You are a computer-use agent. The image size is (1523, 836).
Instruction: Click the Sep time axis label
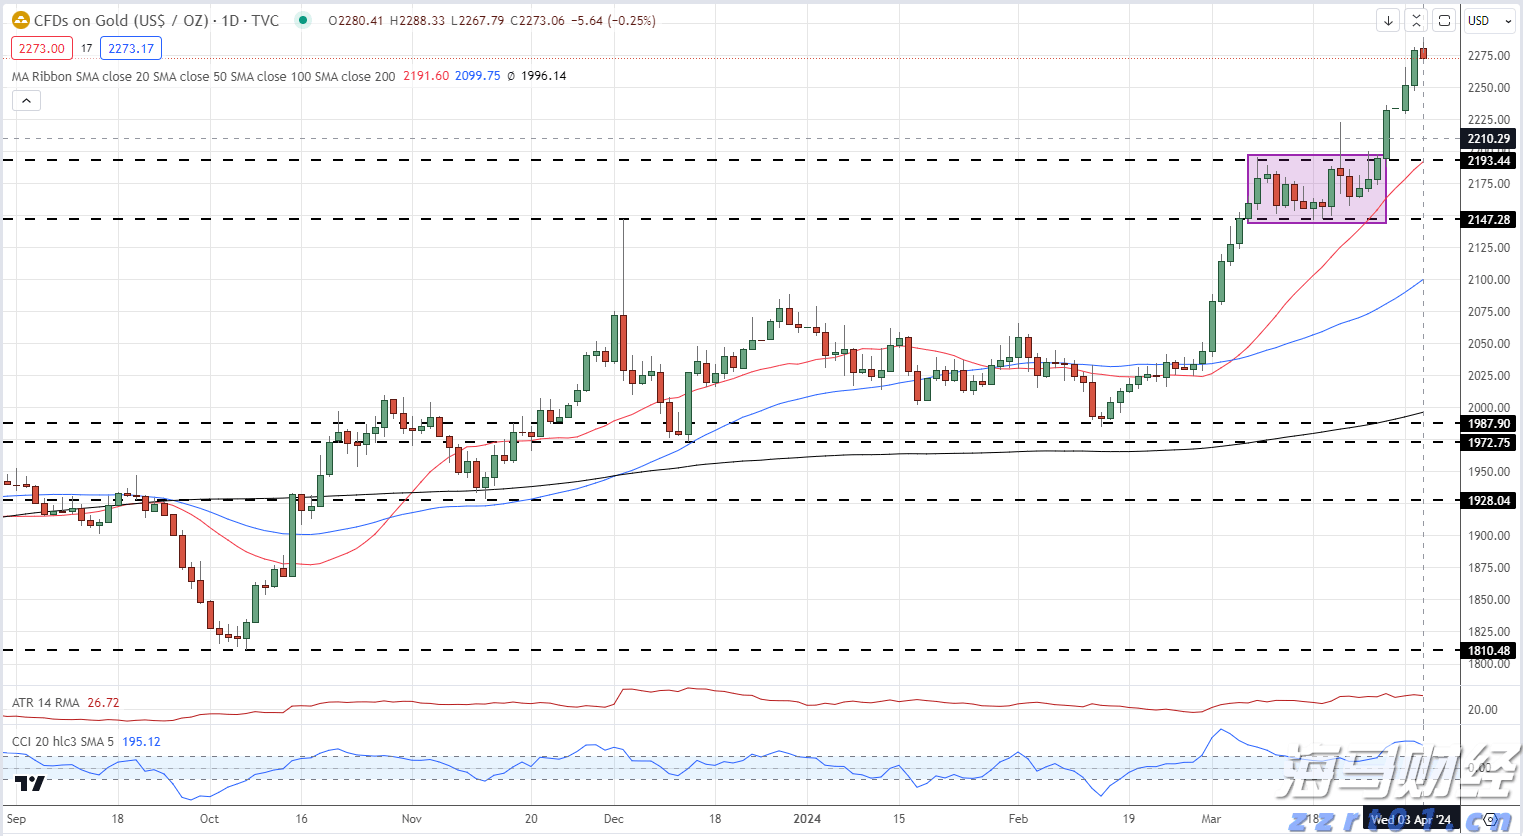click(x=16, y=819)
